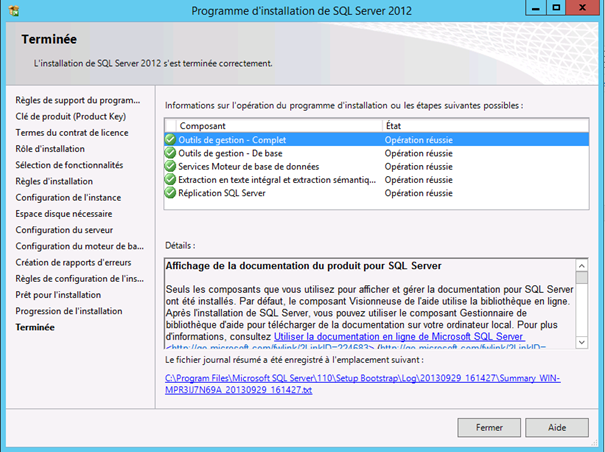Close the setup window with the X button
605x452 pixels.
pyautogui.click(x=582, y=8)
